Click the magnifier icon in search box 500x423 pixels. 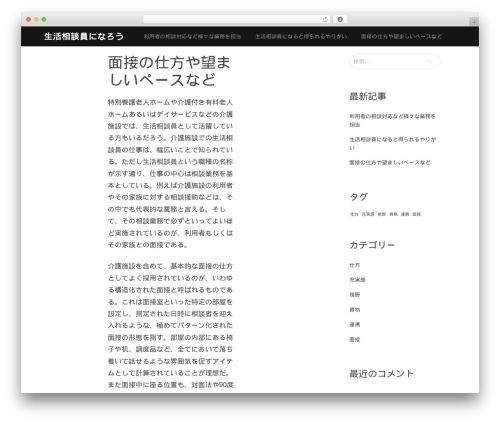(430, 61)
